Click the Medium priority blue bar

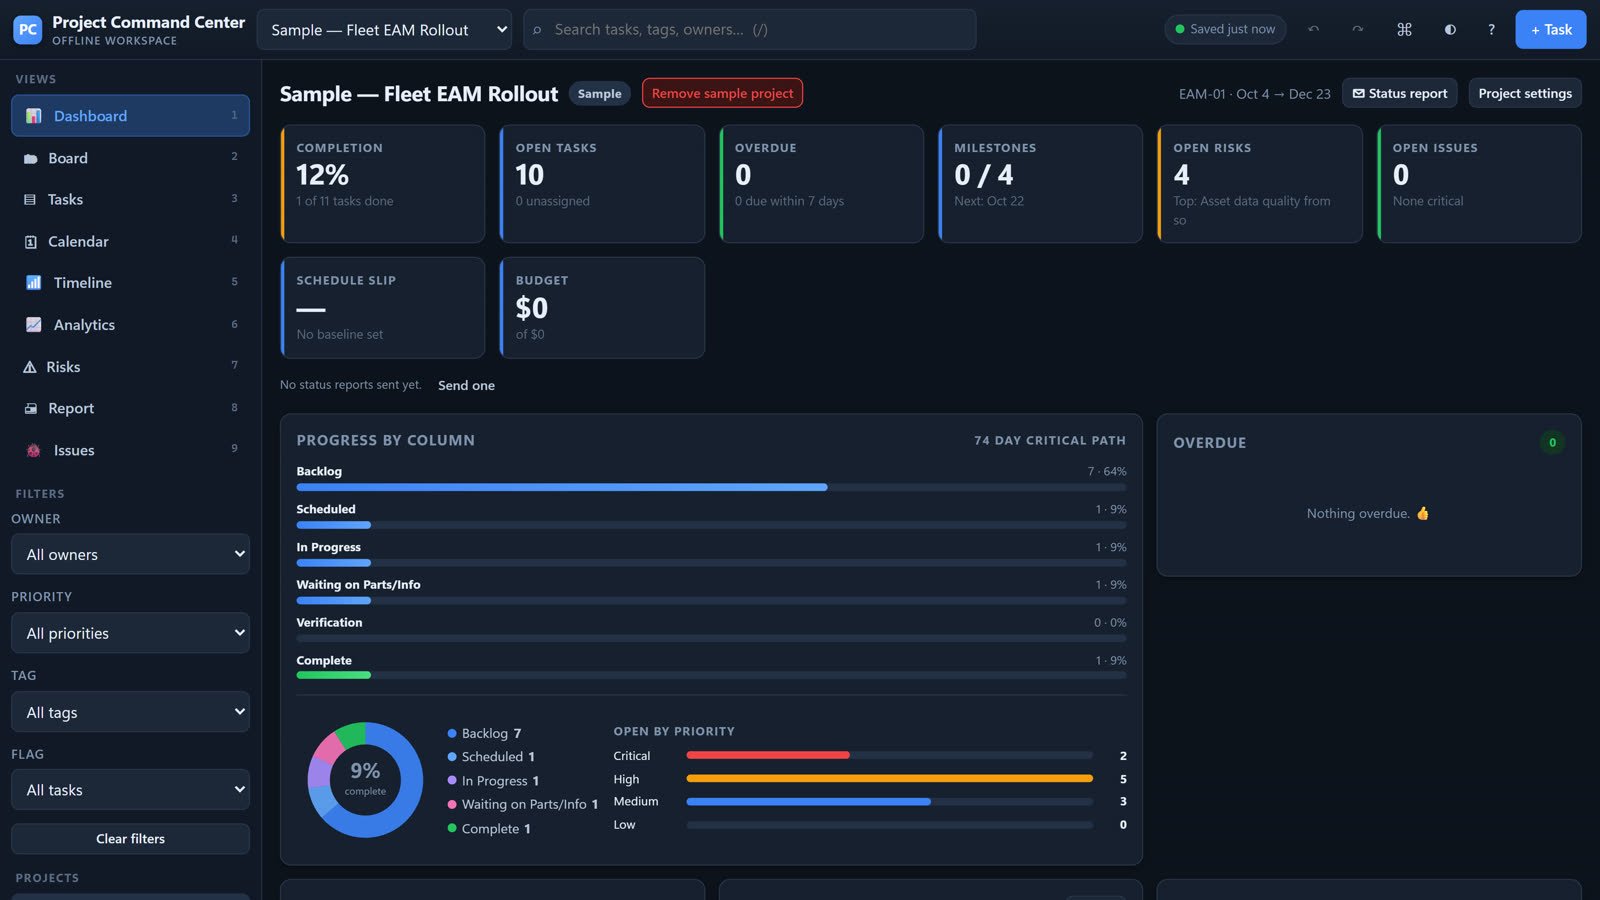pos(808,801)
